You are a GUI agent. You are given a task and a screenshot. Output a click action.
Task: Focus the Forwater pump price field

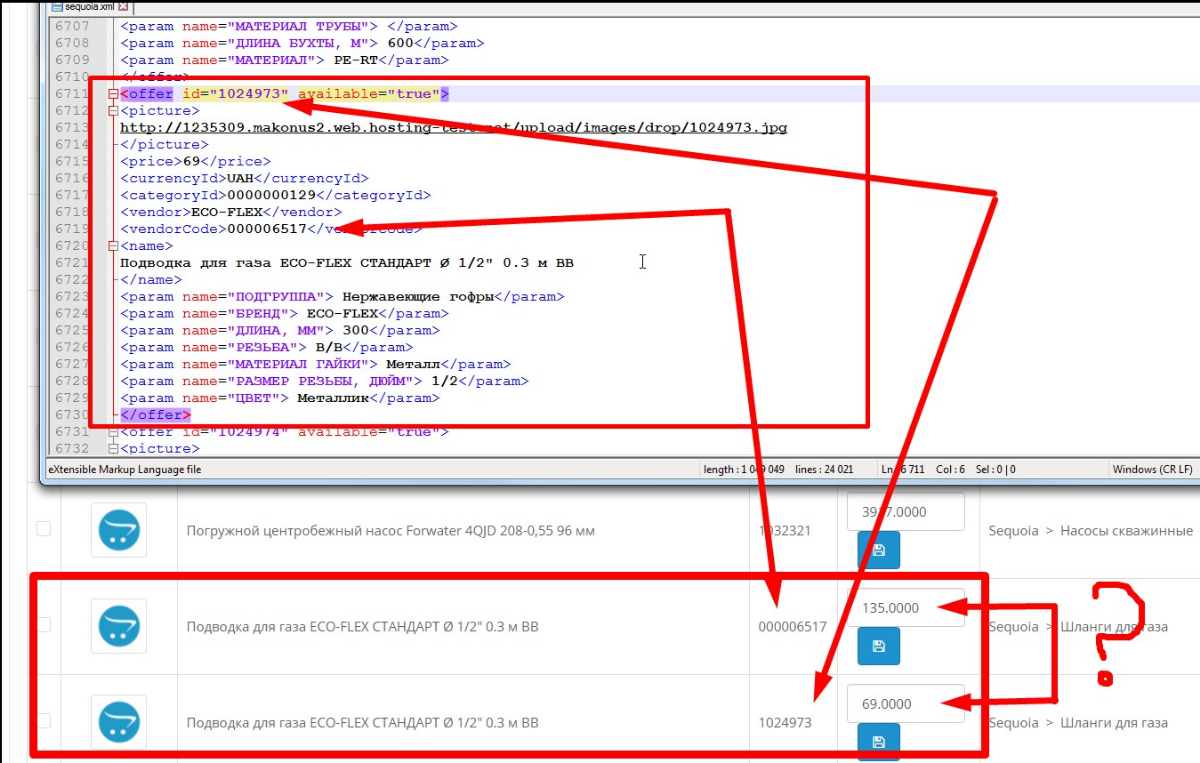pyautogui.click(x=905, y=511)
